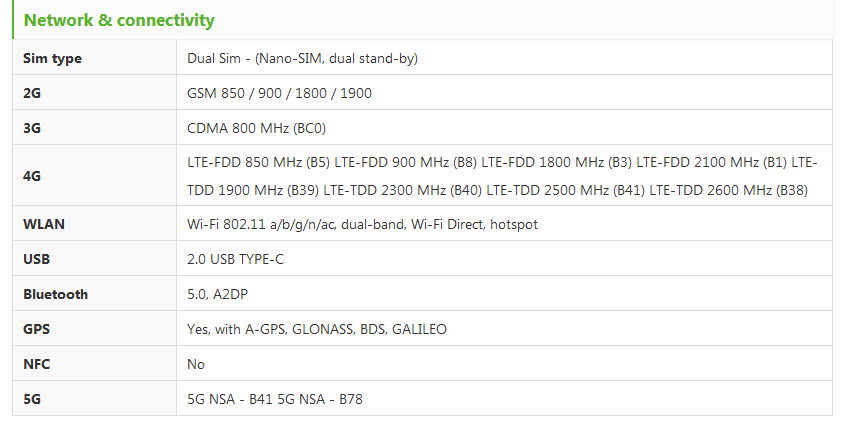This screenshot has height=425, width=845.
Task: Select the USB row label
Action: pyautogui.click(x=37, y=259)
